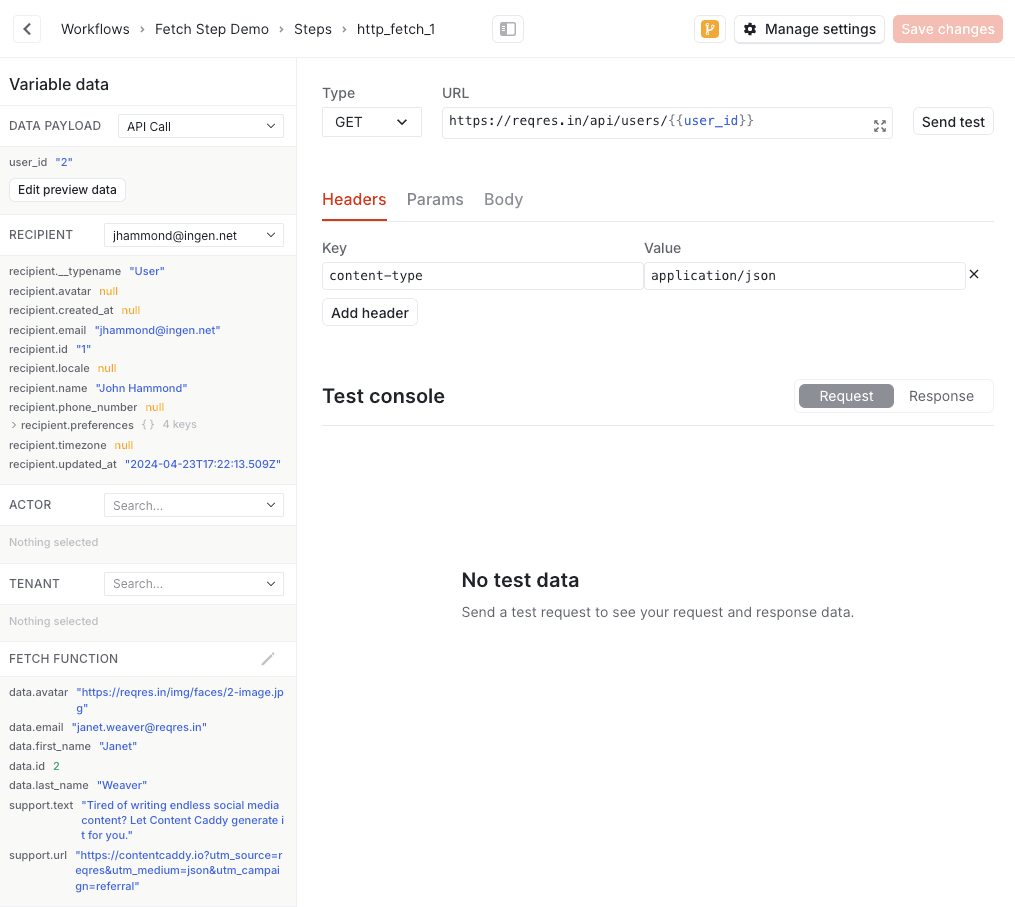Viewport: 1015px width, 907px height.
Task: Switch to the Body tab
Action: pyautogui.click(x=503, y=199)
